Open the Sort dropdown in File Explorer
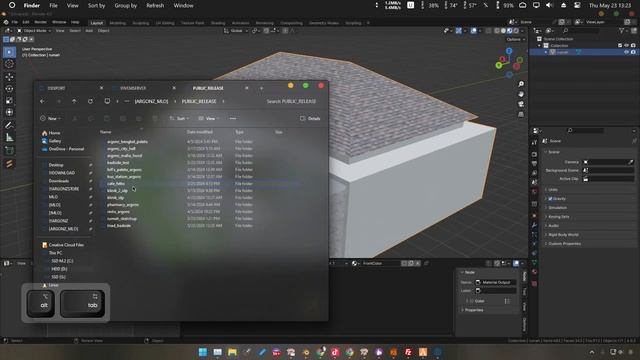Screen dimensions: 640x360 click(179, 118)
